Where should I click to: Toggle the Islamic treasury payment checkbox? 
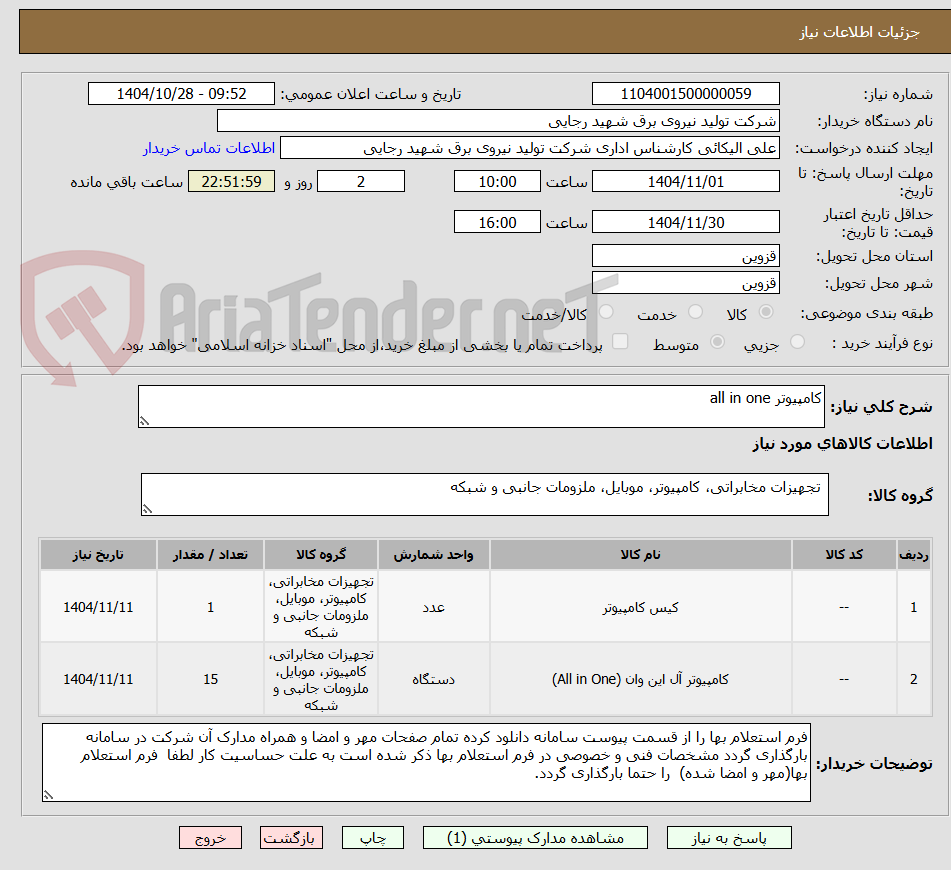[620, 342]
